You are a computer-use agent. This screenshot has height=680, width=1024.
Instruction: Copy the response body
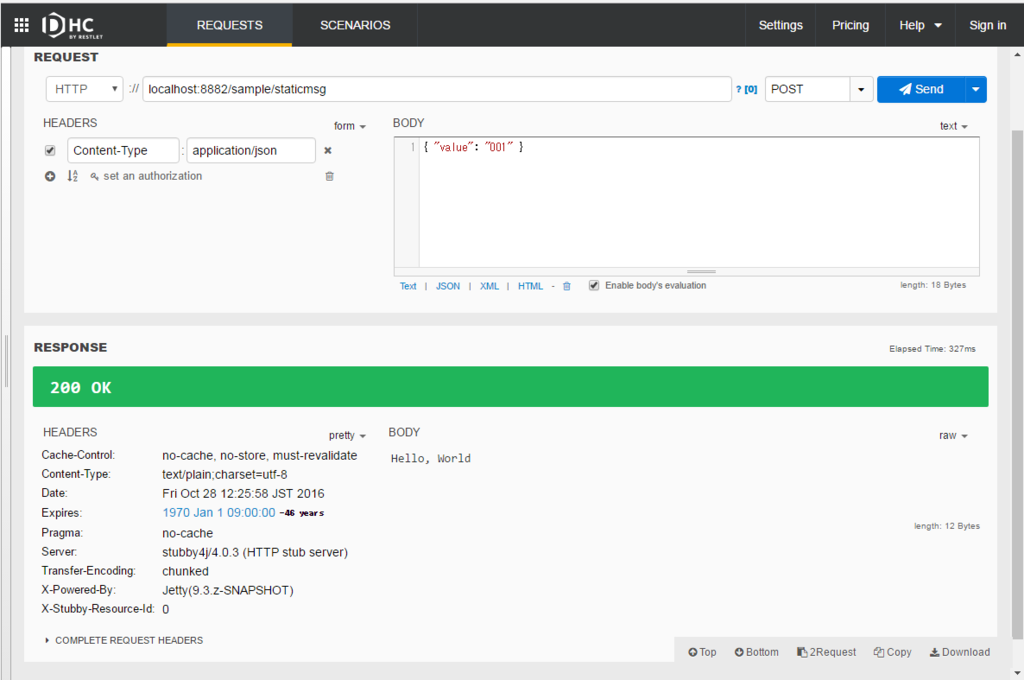892,652
